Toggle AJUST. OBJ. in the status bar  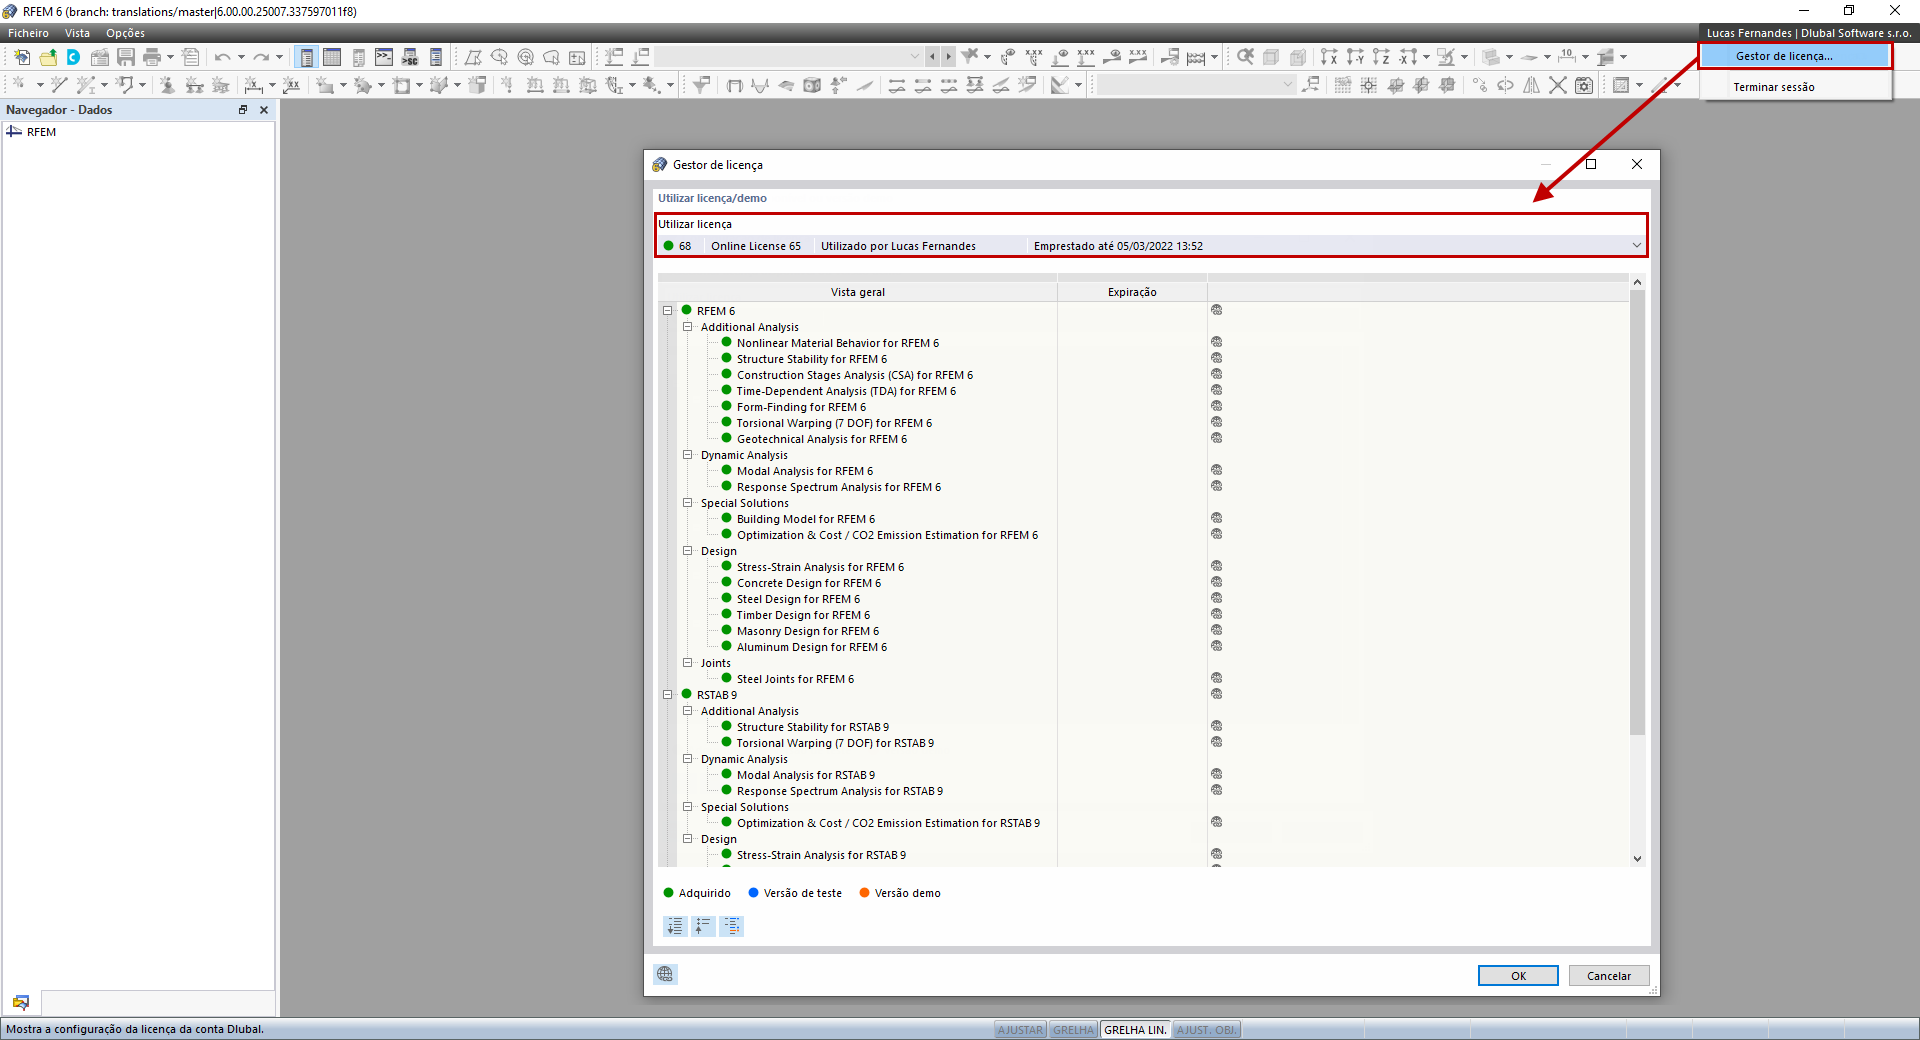pos(1207,1030)
